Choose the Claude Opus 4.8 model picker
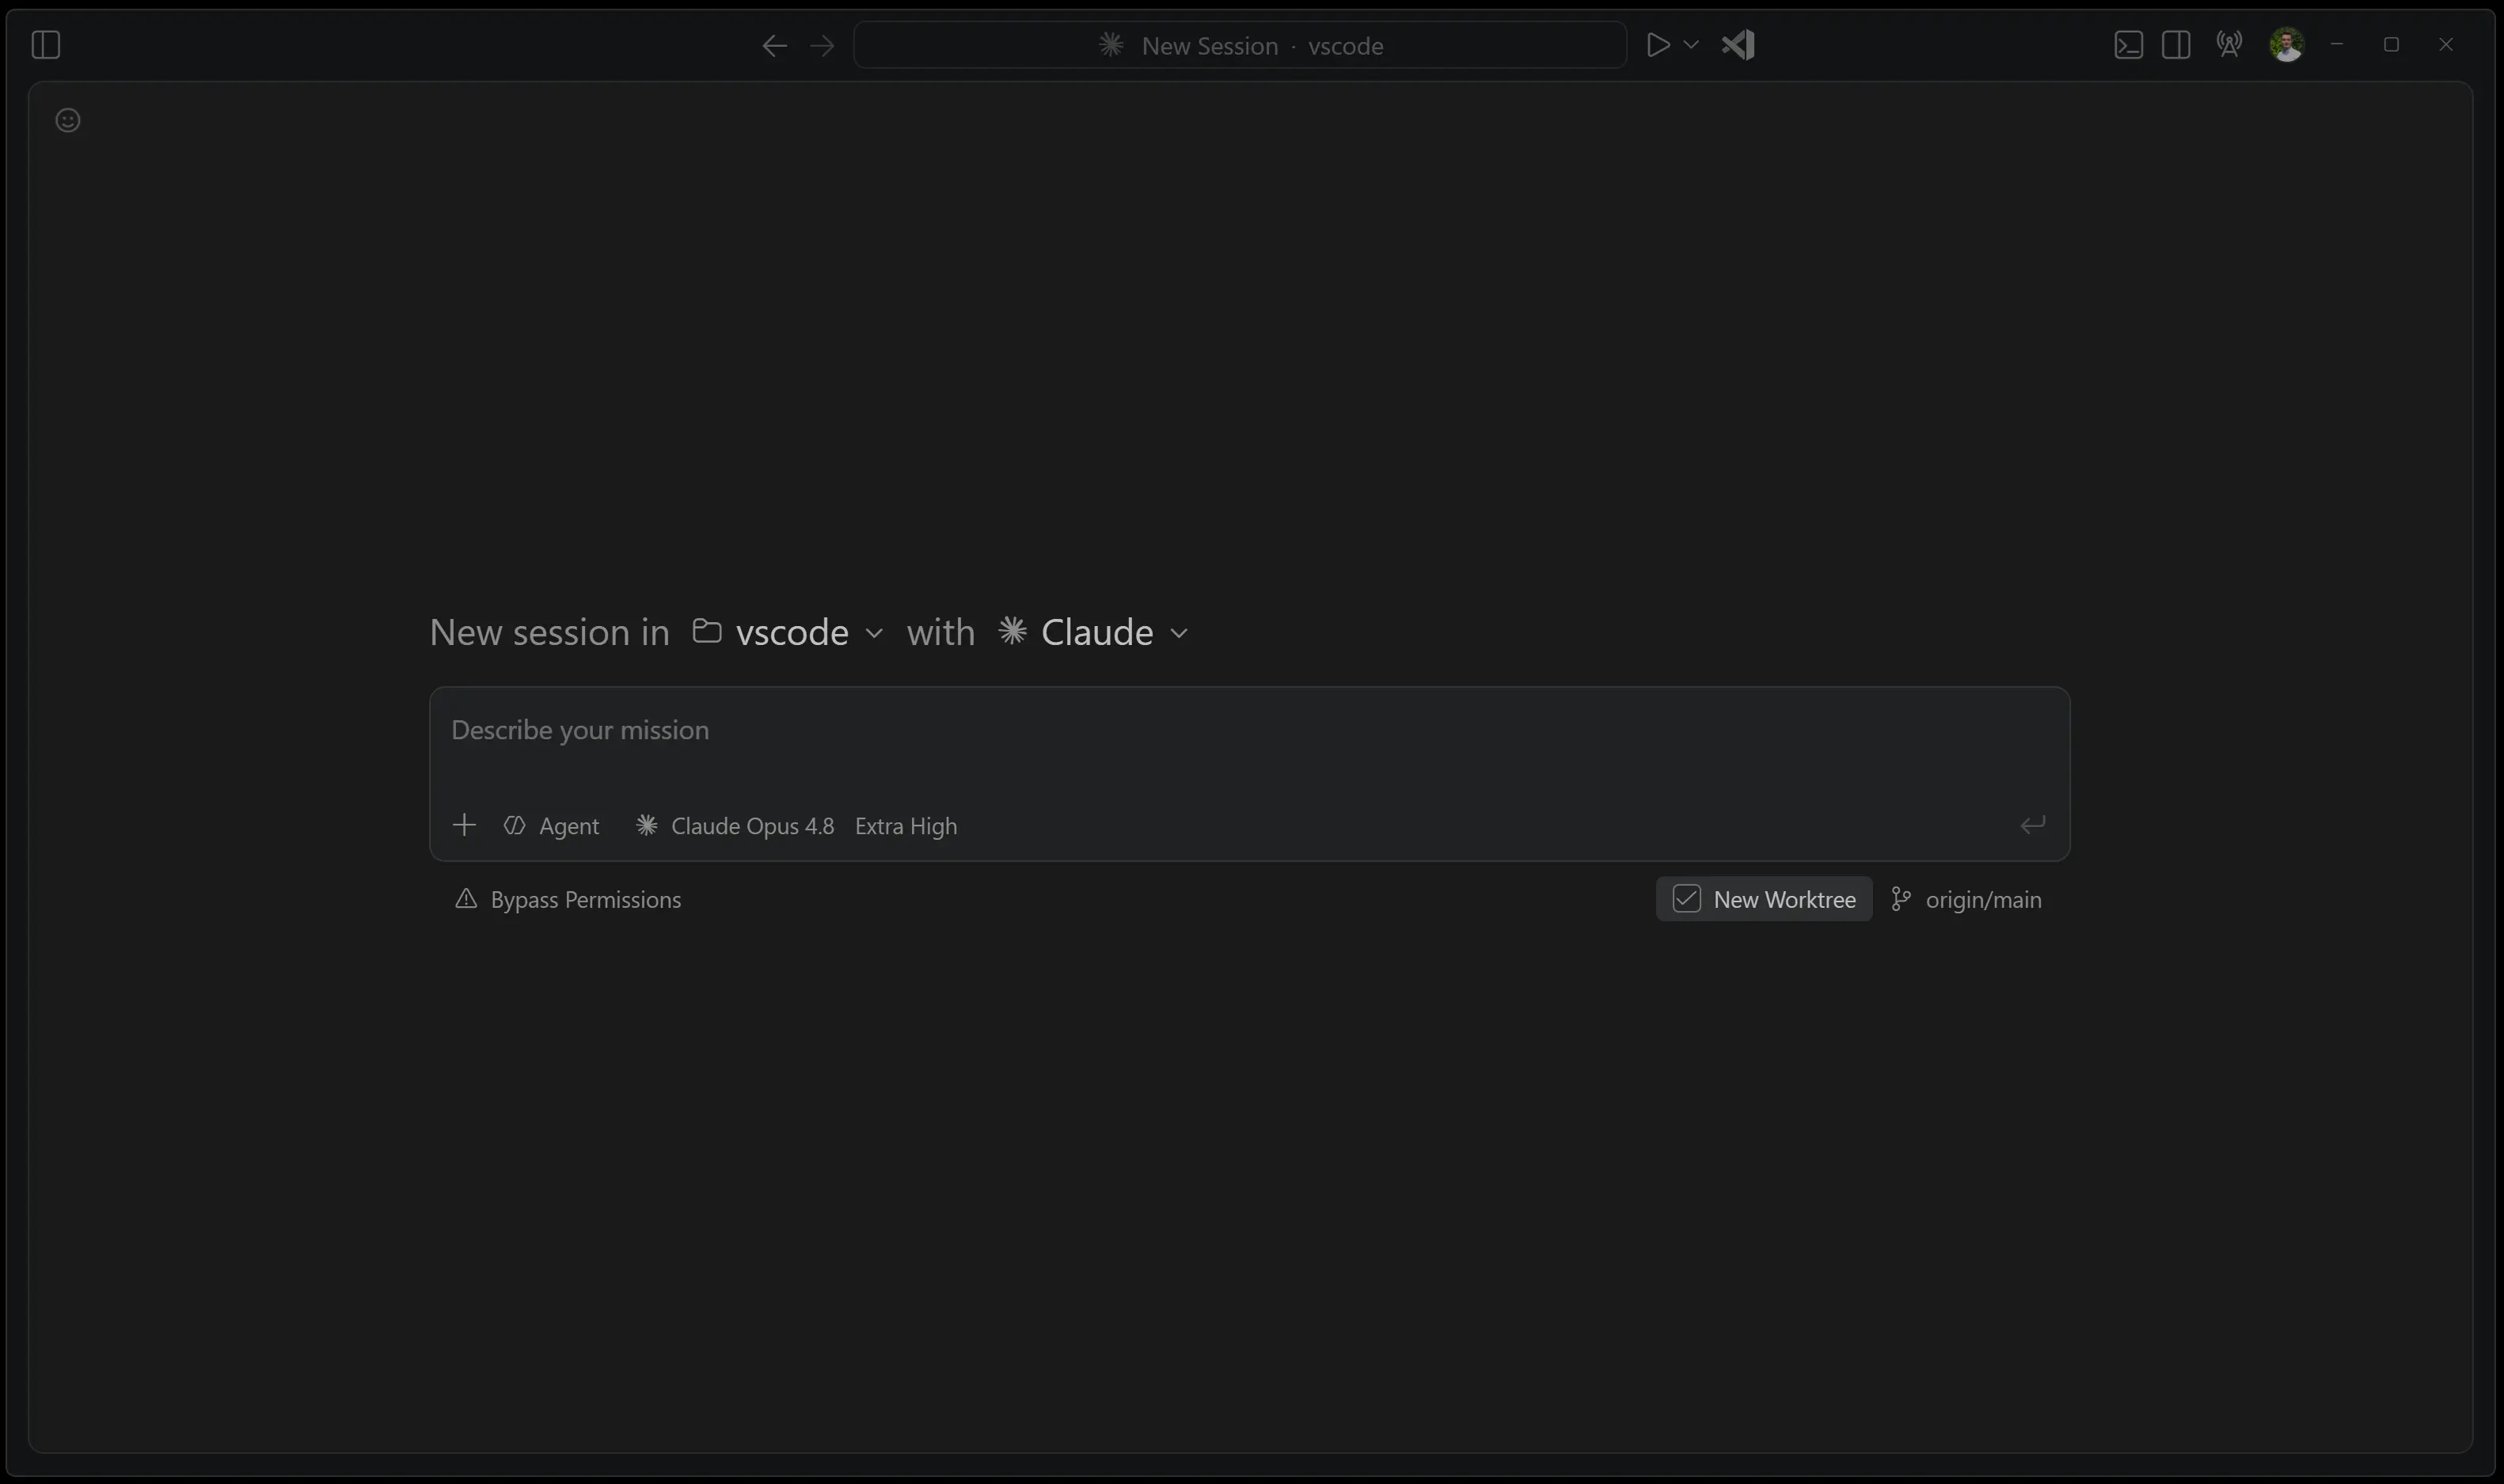 click(x=735, y=826)
